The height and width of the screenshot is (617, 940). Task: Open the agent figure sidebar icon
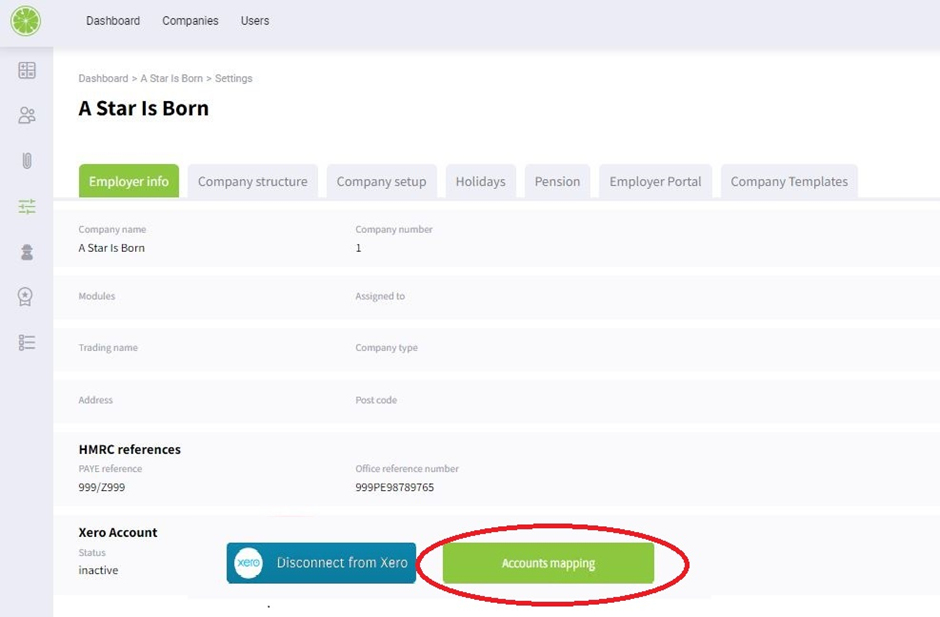(27, 252)
